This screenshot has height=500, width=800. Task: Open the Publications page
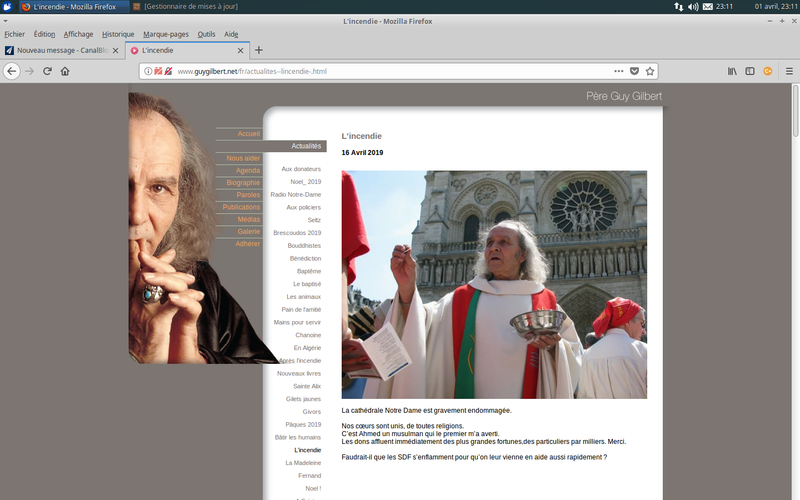pos(241,207)
